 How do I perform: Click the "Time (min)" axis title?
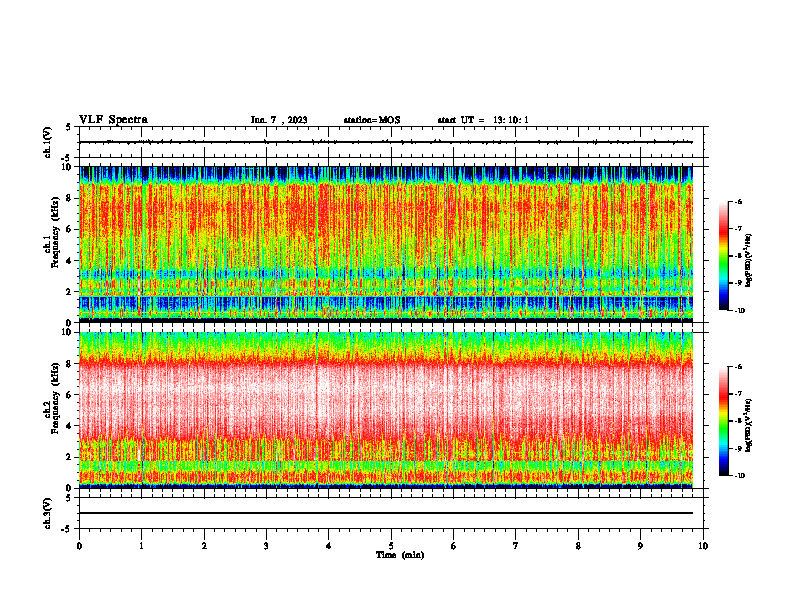[x=400, y=555]
